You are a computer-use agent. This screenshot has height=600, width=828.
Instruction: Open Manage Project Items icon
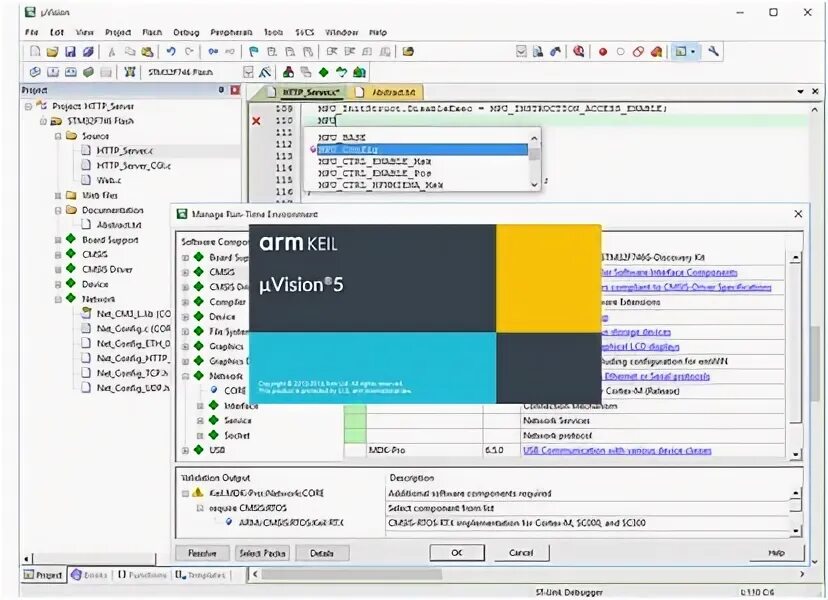(288, 72)
